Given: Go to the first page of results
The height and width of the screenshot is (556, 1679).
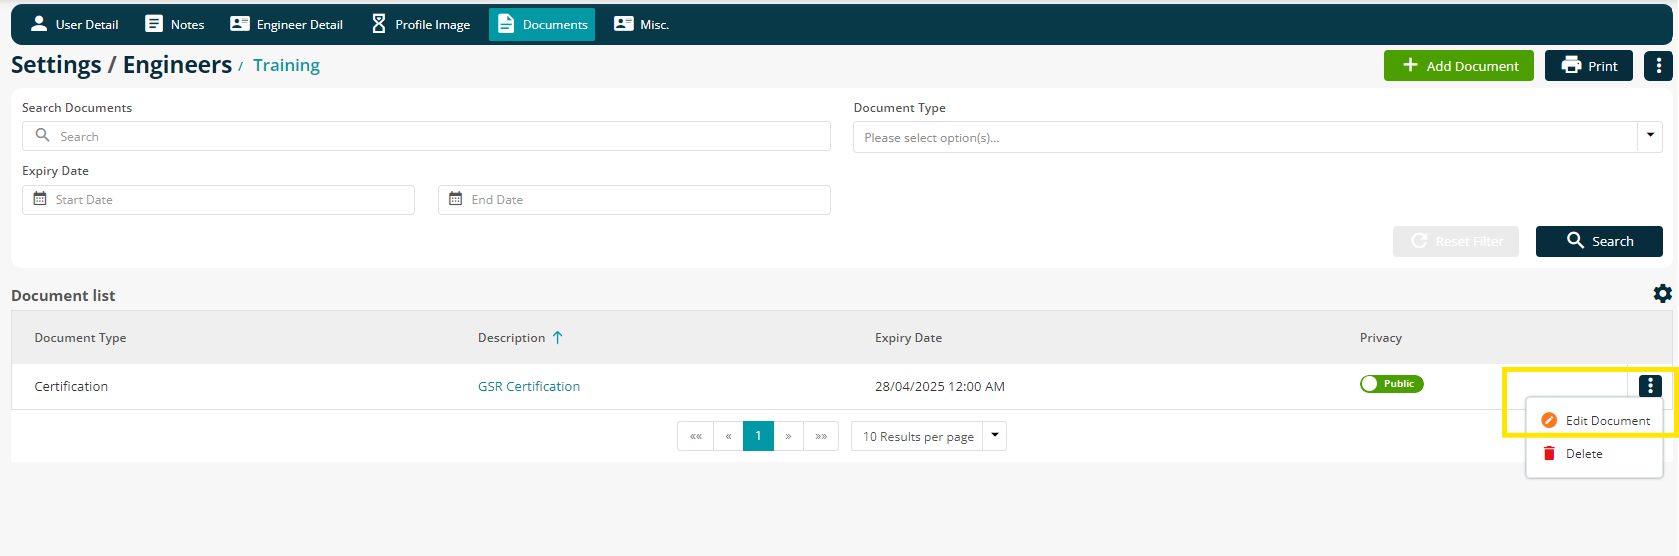Looking at the screenshot, I should (x=696, y=436).
